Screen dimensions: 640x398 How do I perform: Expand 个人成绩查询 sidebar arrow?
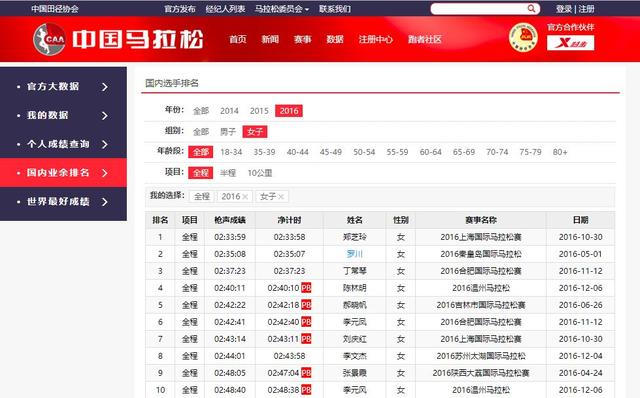pyautogui.click(x=105, y=144)
